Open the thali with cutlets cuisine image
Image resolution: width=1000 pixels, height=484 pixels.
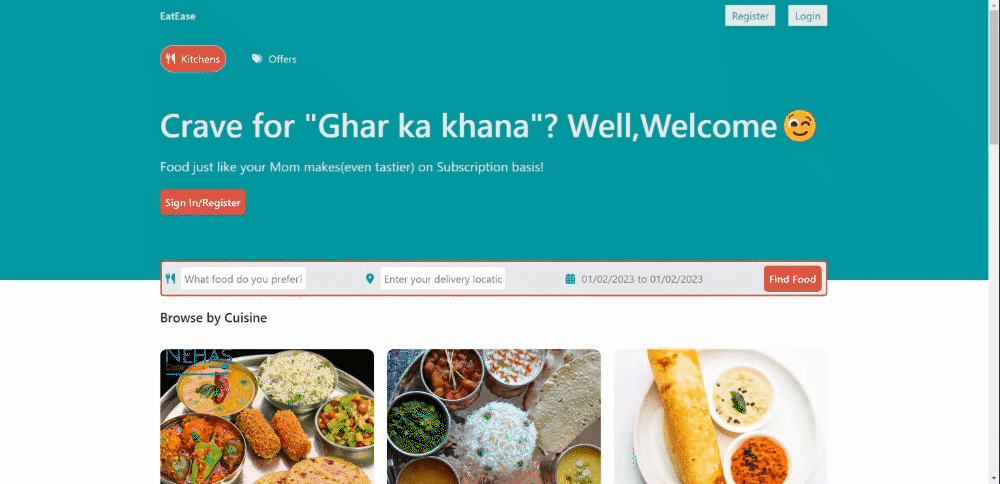click(267, 416)
